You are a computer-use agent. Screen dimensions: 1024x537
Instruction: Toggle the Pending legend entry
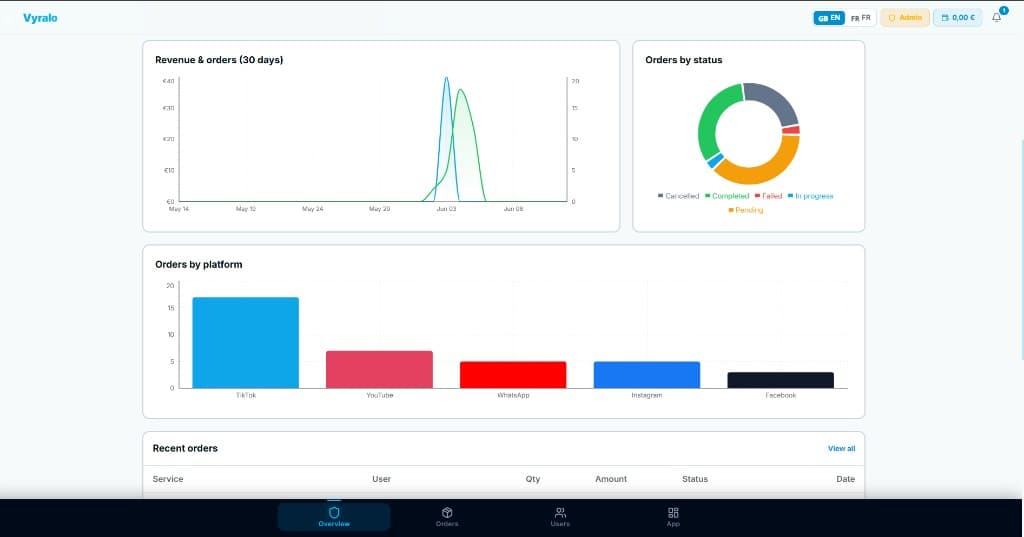pyautogui.click(x=746, y=210)
